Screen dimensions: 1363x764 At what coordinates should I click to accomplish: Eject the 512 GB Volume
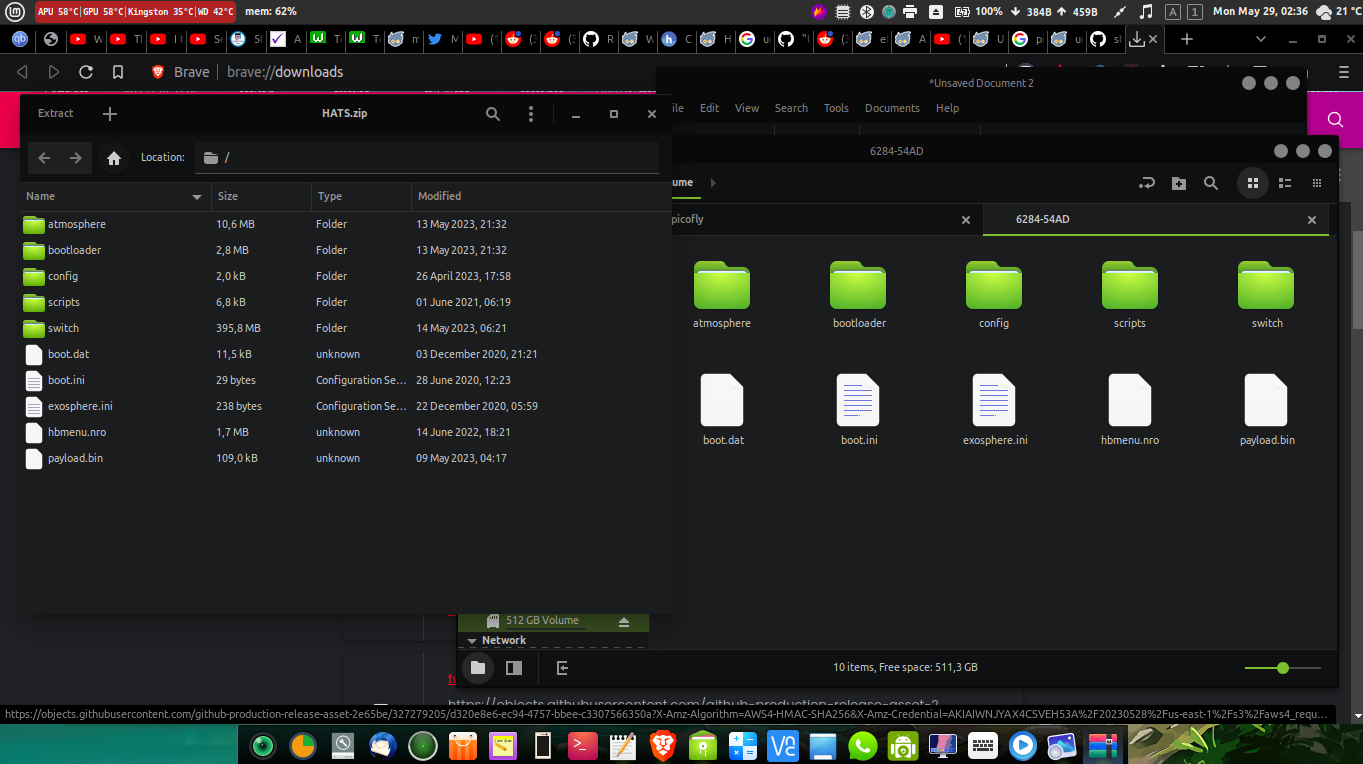pyautogui.click(x=624, y=621)
